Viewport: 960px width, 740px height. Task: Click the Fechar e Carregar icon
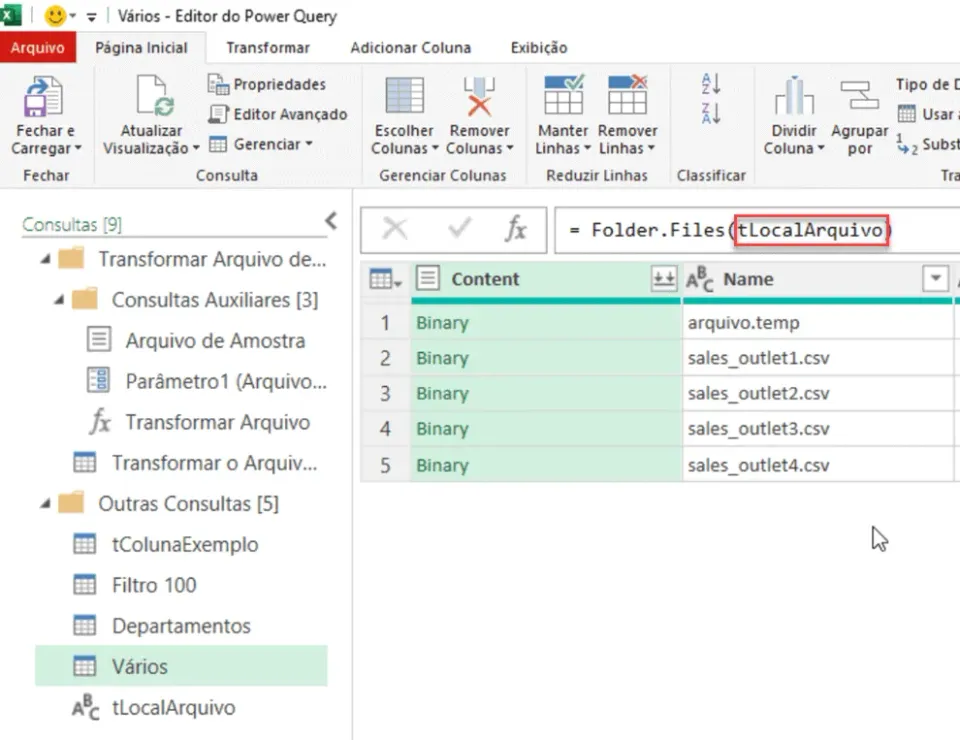click(x=42, y=97)
